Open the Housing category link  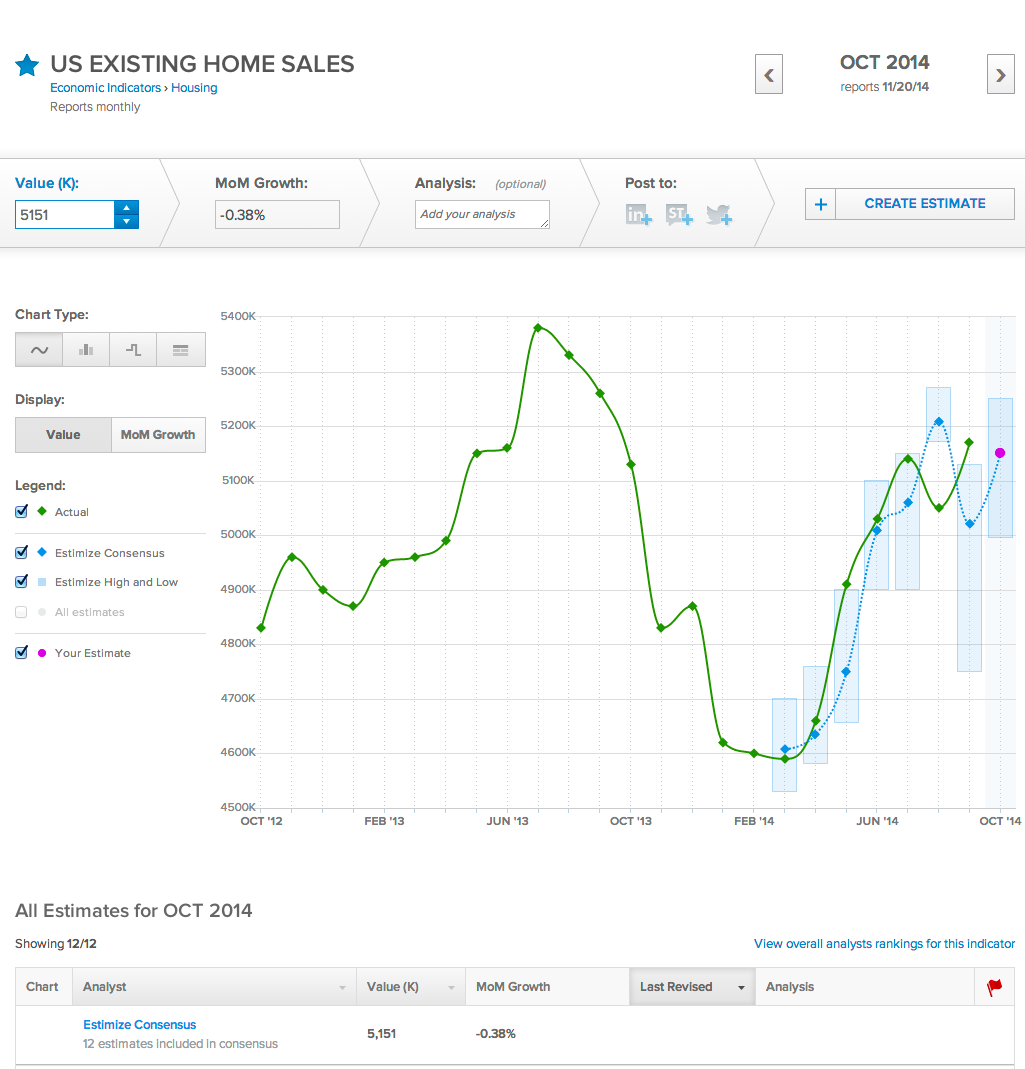194,88
